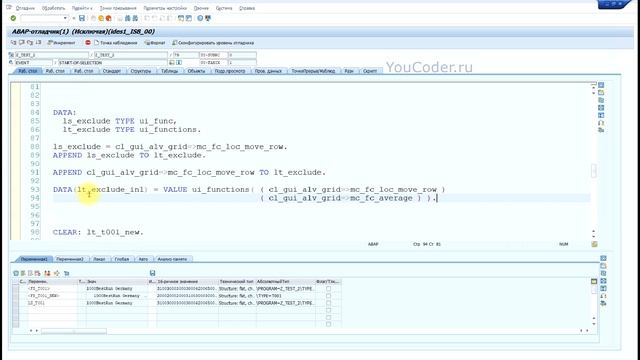The image size is (640, 360).
Task: Switch to the Таблицы tab
Action: [169, 71]
